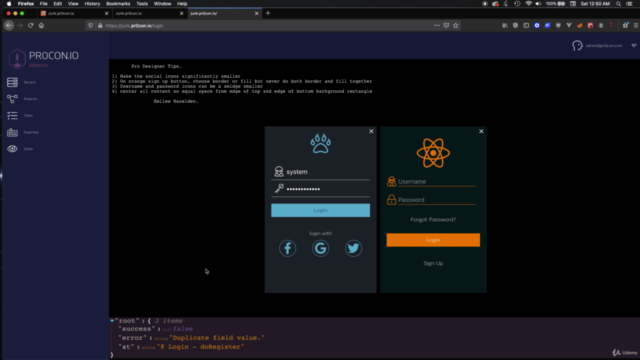Click the Username field in orange card

tap(437, 182)
